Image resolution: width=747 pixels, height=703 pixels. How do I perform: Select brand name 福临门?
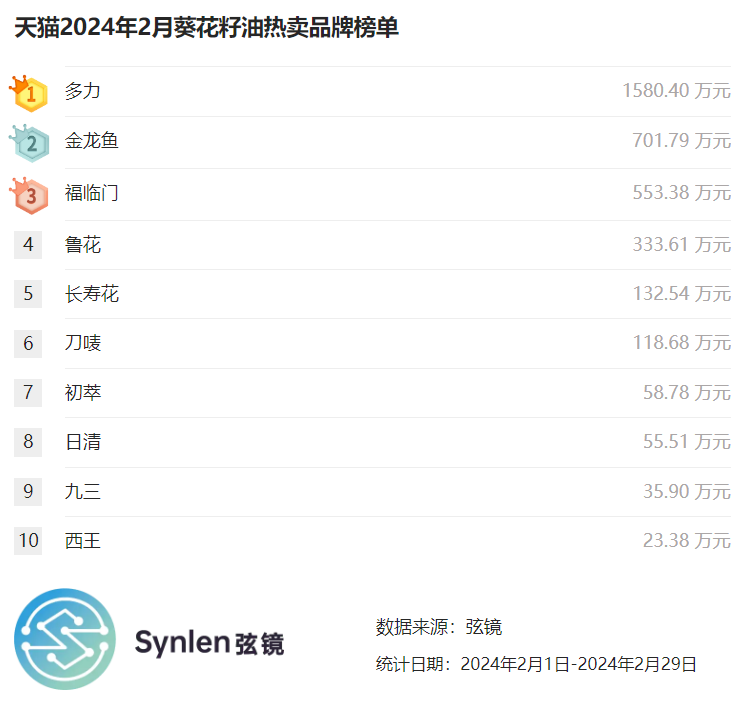(x=91, y=193)
